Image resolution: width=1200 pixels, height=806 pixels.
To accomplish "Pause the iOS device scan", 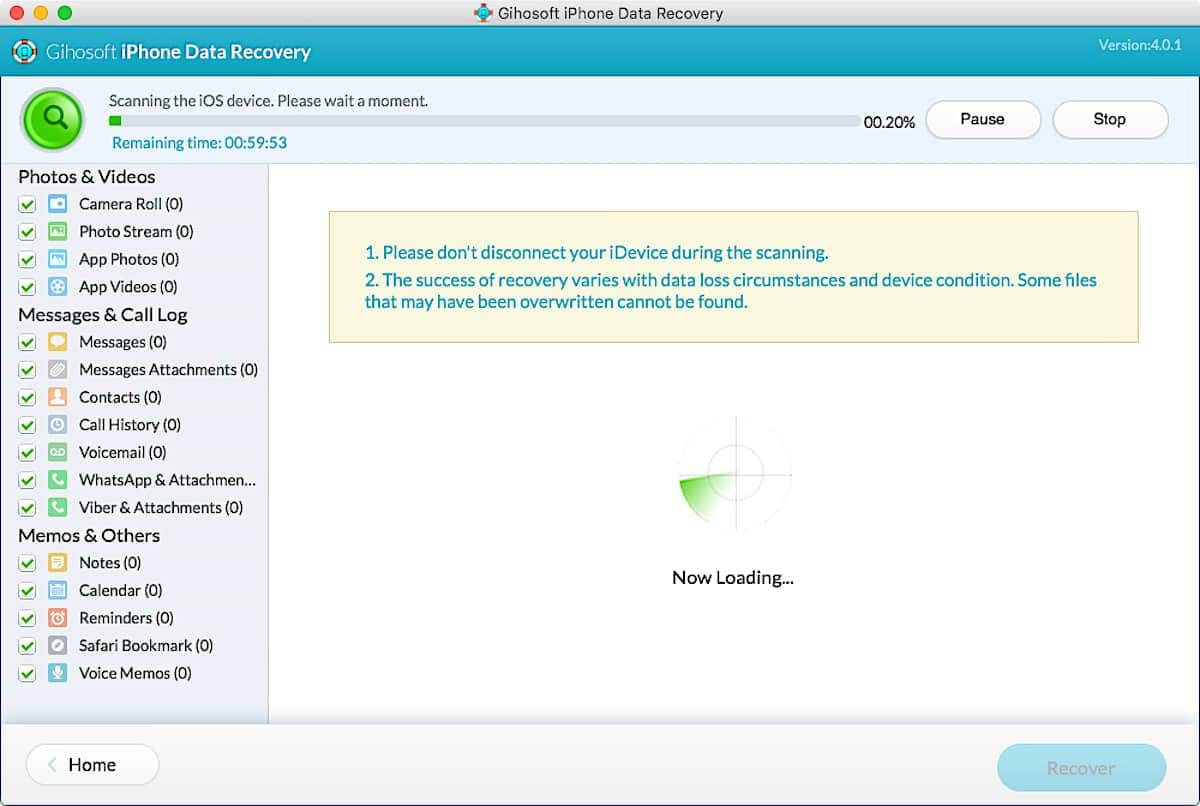I will point(982,119).
